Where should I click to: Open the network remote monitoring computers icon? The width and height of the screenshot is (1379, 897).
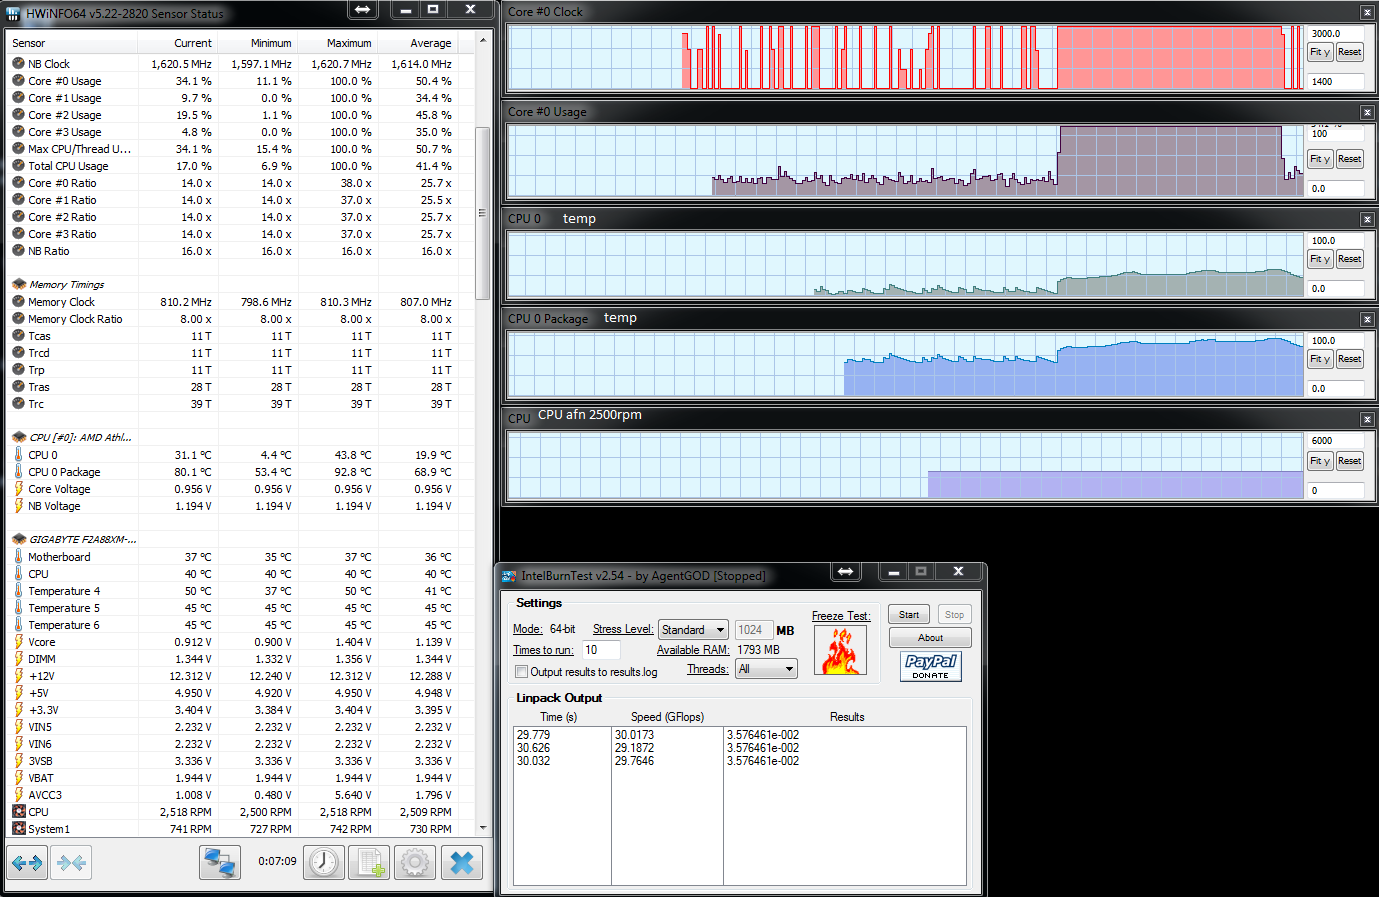[219, 862]
